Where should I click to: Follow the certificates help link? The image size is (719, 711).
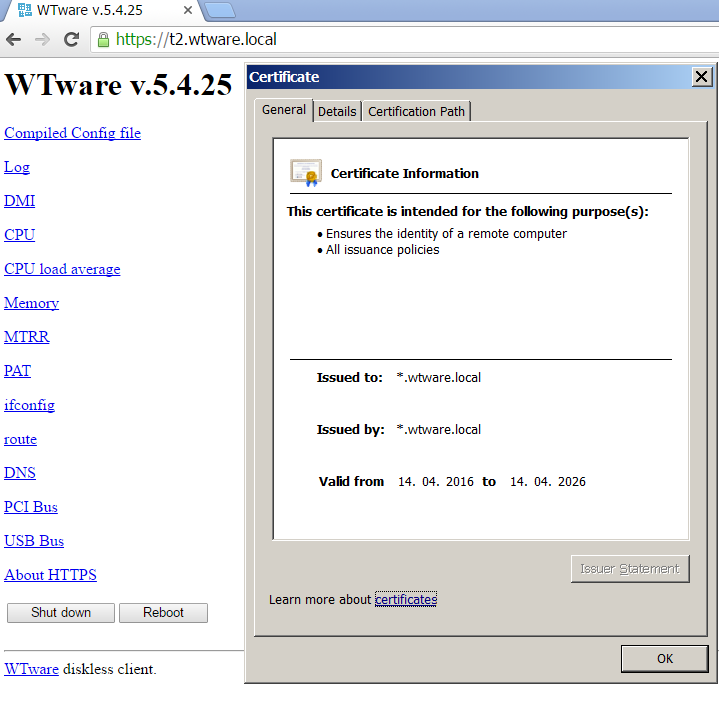click(x=405, y=599)
